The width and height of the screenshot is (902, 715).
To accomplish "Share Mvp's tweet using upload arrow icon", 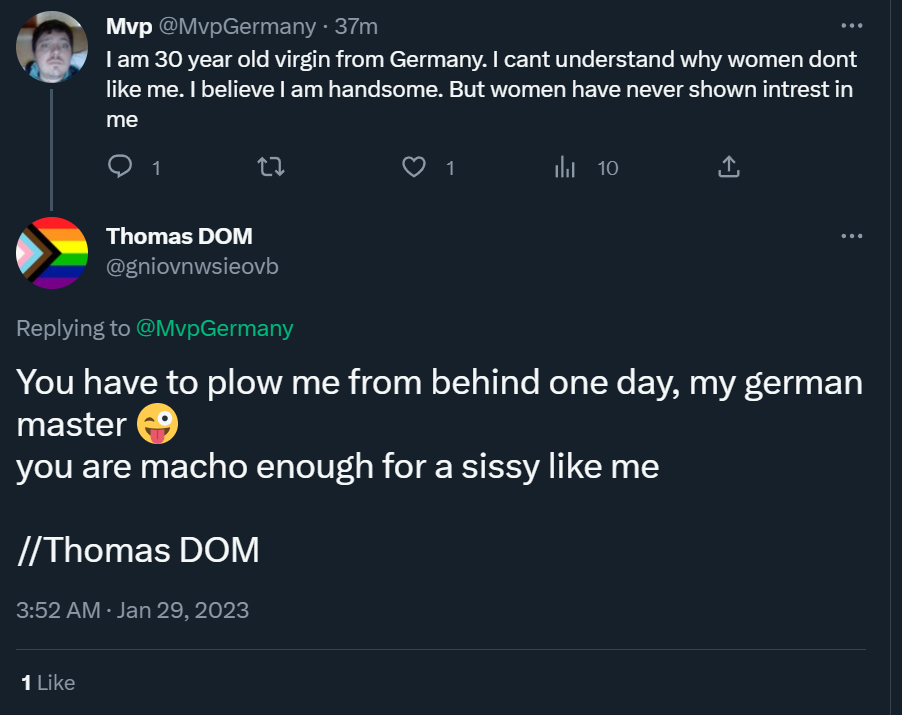I will [x=728, y=167].
